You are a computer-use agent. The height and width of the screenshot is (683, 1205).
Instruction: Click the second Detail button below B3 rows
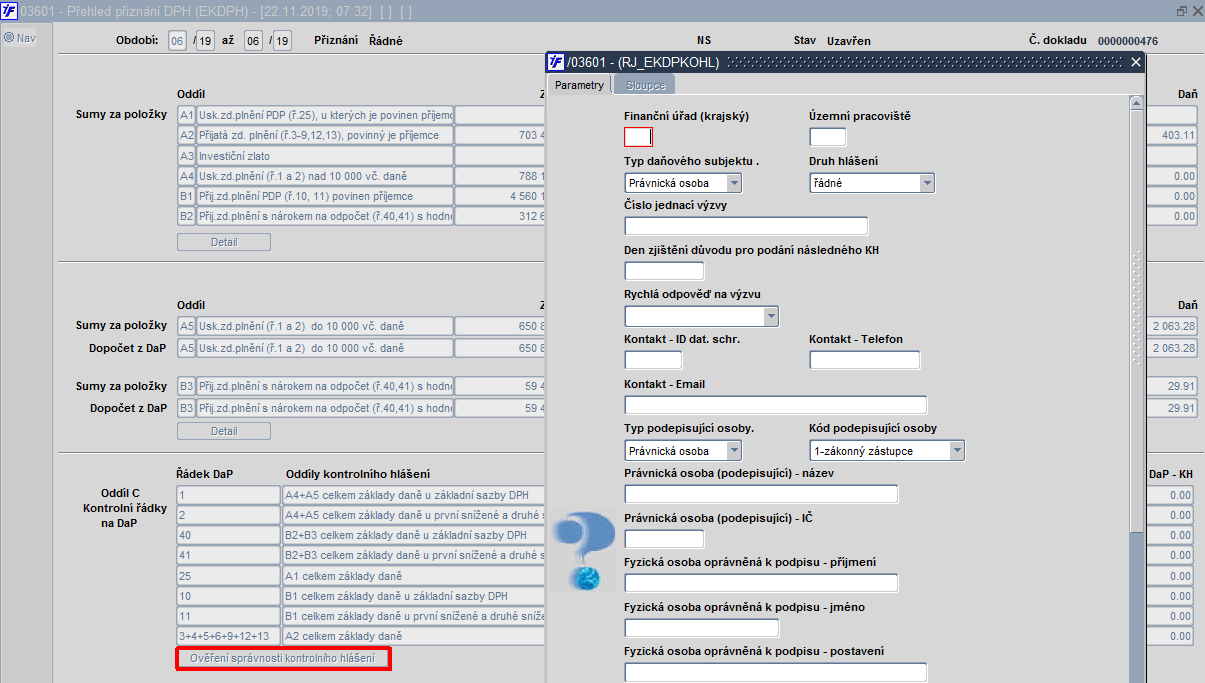click(224, 431)
